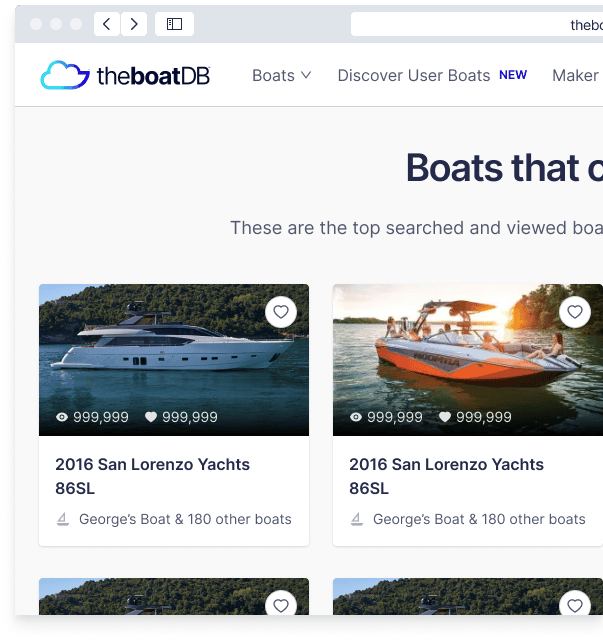Image resolution: width=603 pixels, height=640 pixels.
Task: Open the first 2016 San Lorenzo Yachts 86SL title
Action: 152,476
